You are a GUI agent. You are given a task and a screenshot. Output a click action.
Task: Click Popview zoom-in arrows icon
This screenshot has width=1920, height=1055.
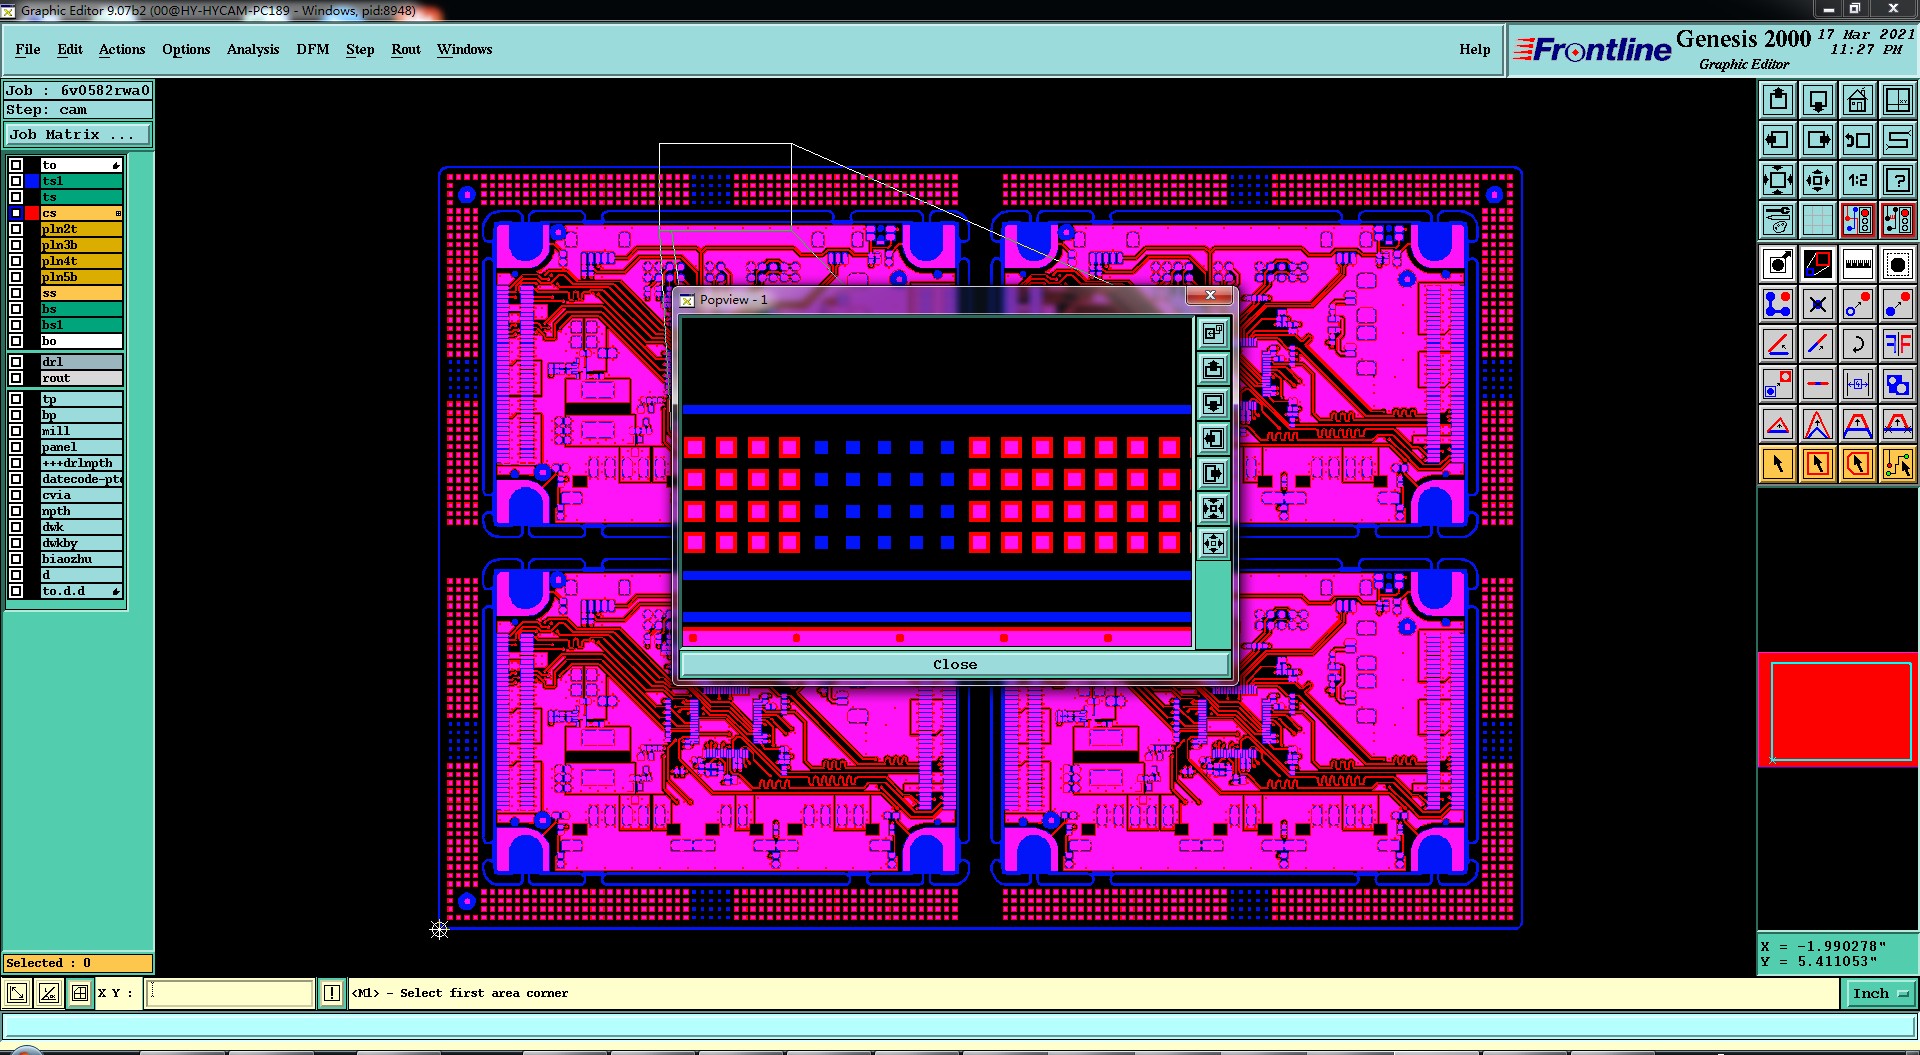(1213, 543)
